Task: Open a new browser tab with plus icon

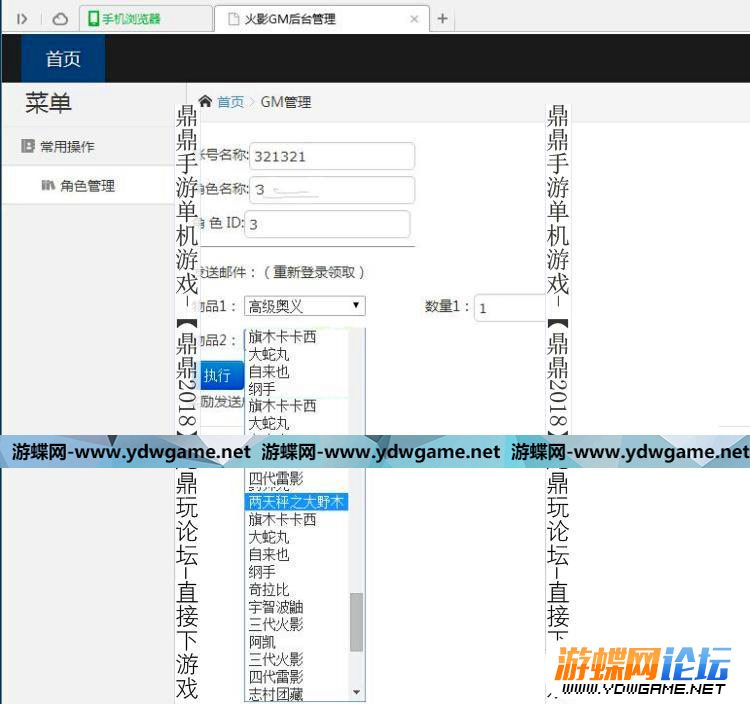Action: [x=442, y=19]
